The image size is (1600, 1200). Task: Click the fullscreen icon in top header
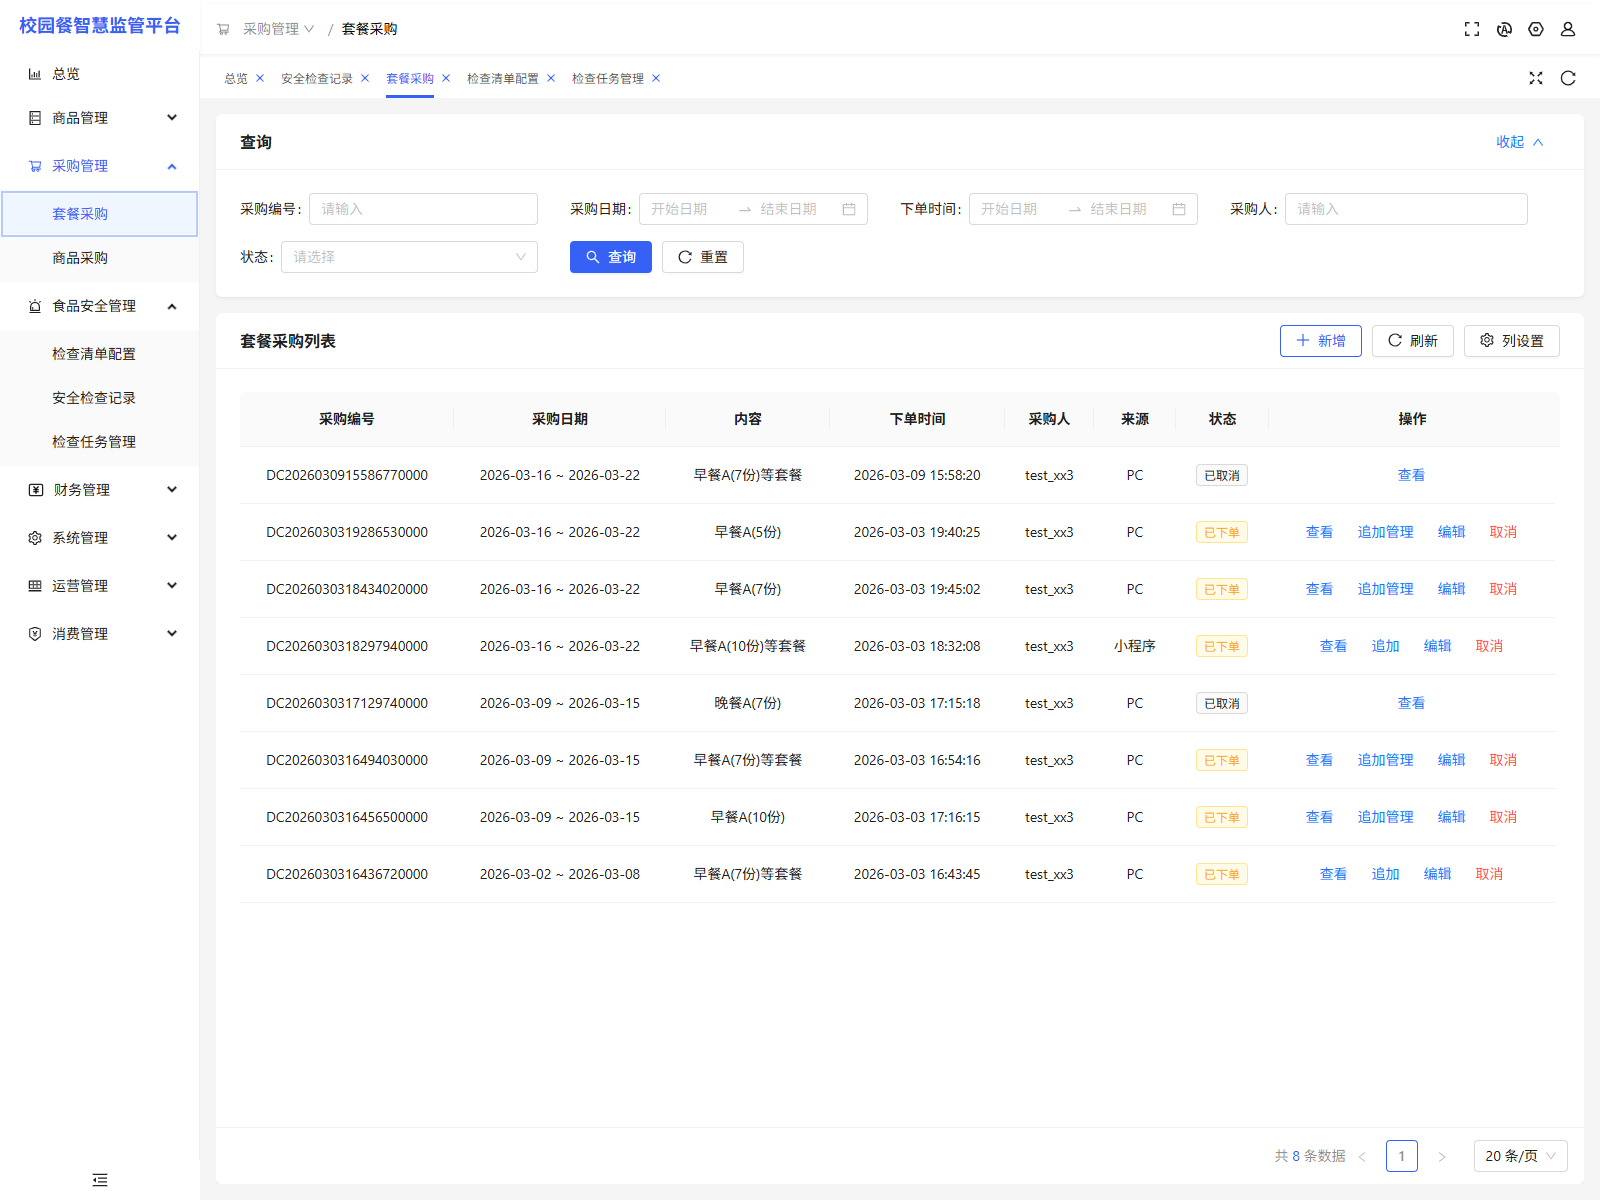pos(1472,29)
